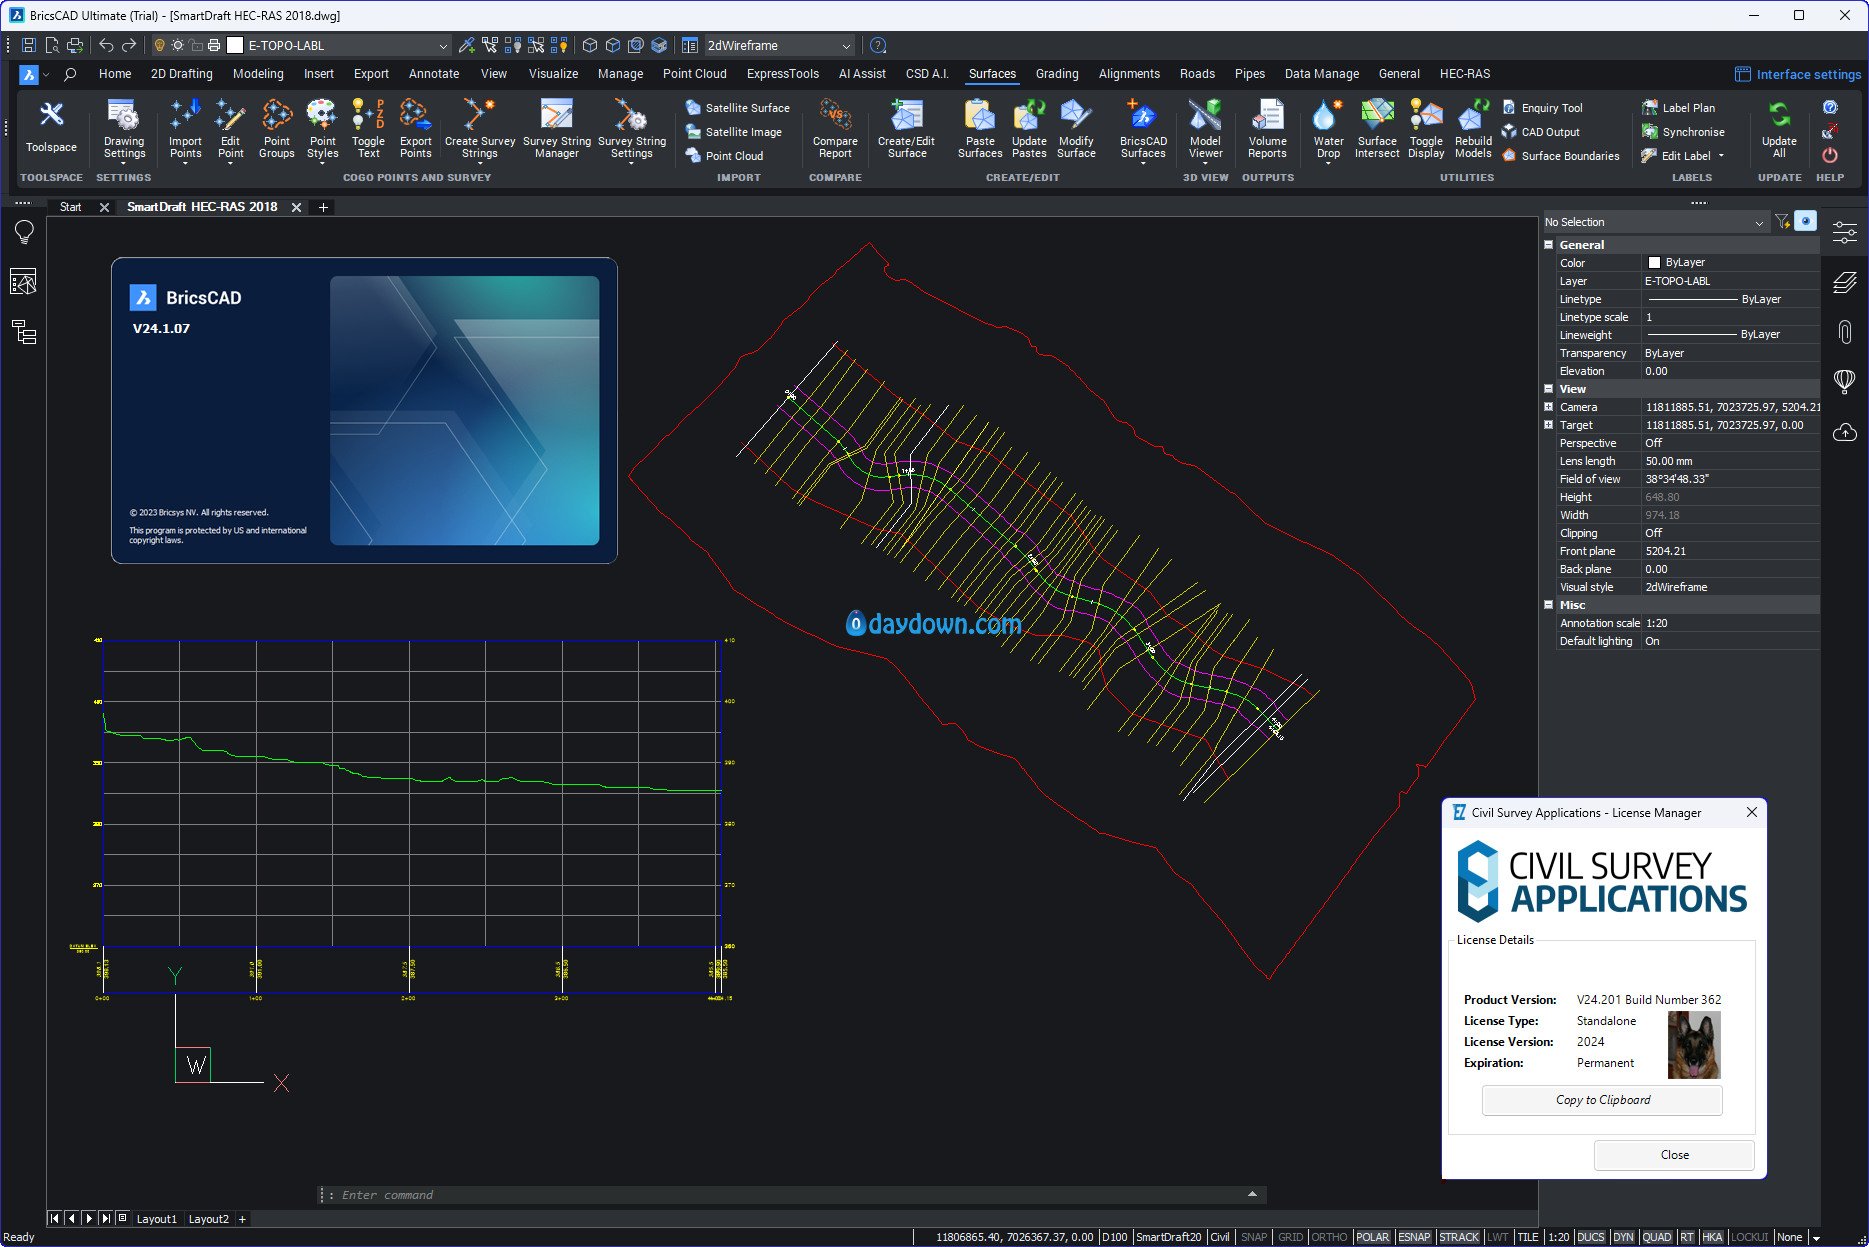The width and height of the screenshot is (1869, 1247).
Task: Collapse the General properties section
Action: pos(1549,245)
